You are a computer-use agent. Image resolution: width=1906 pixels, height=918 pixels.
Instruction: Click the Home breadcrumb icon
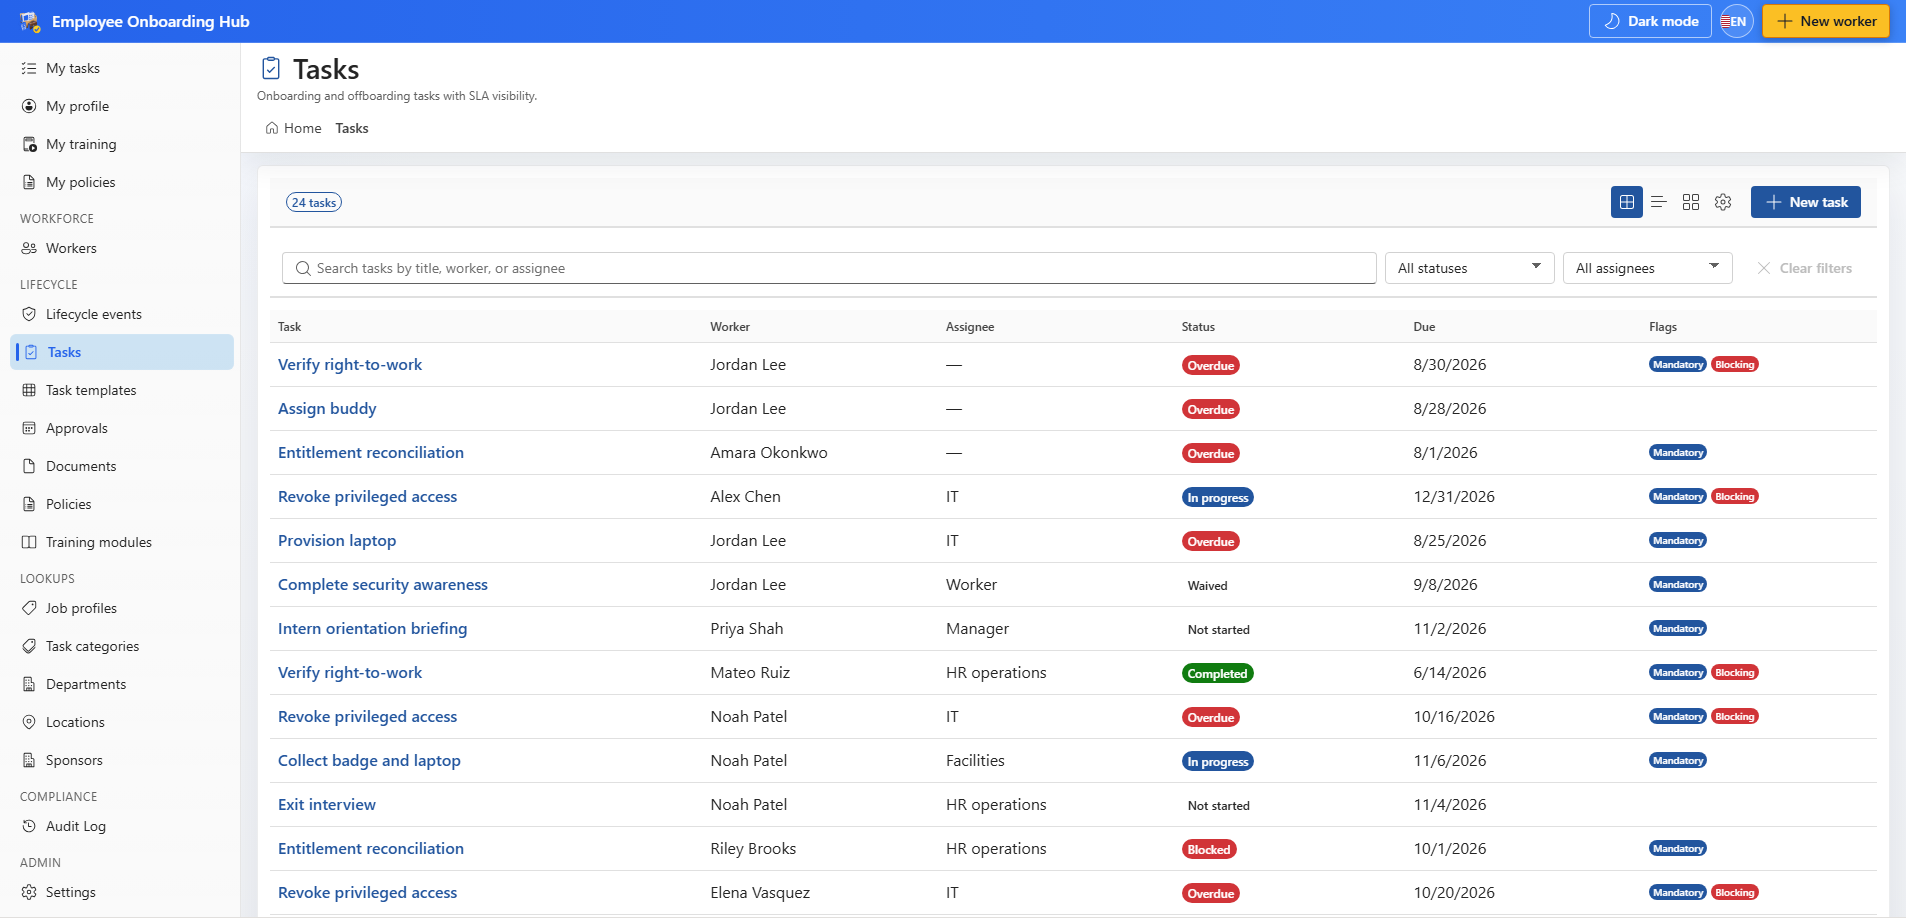tap(271, 128)
